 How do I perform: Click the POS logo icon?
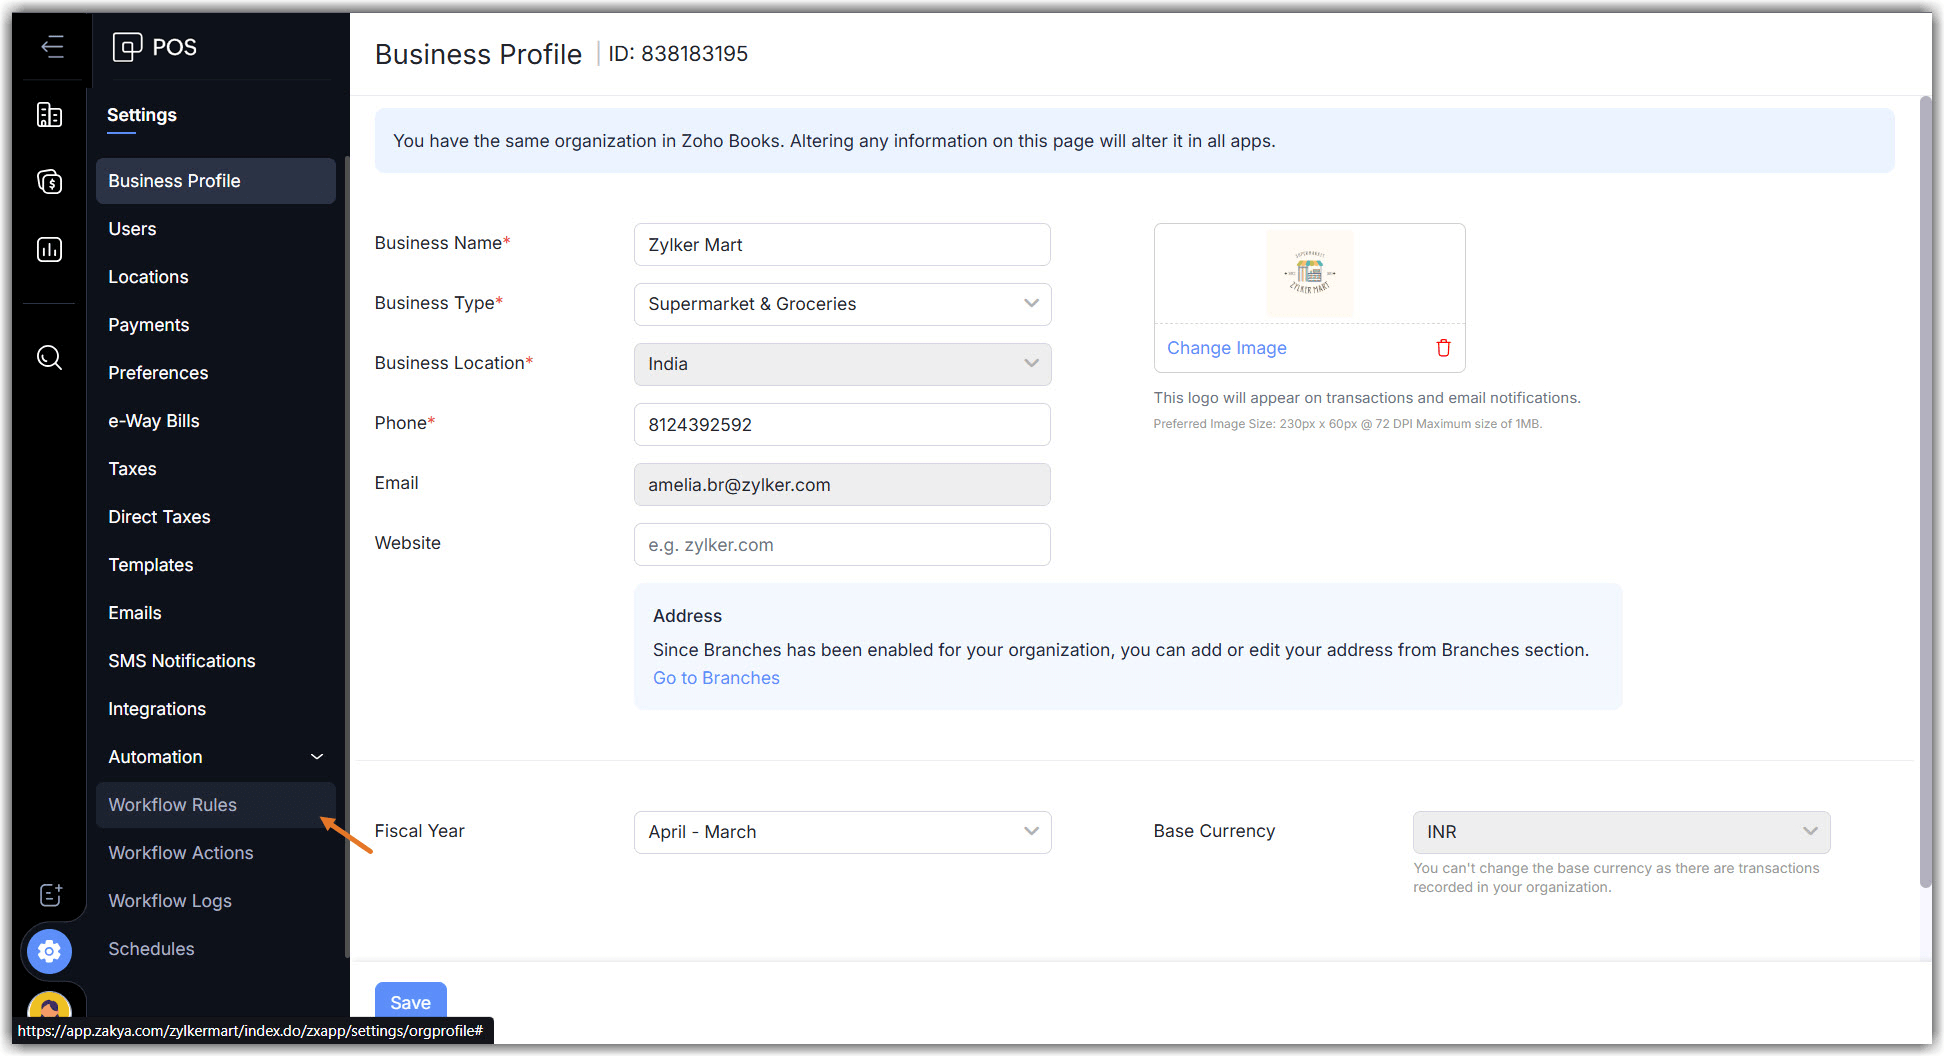[128, 47]
